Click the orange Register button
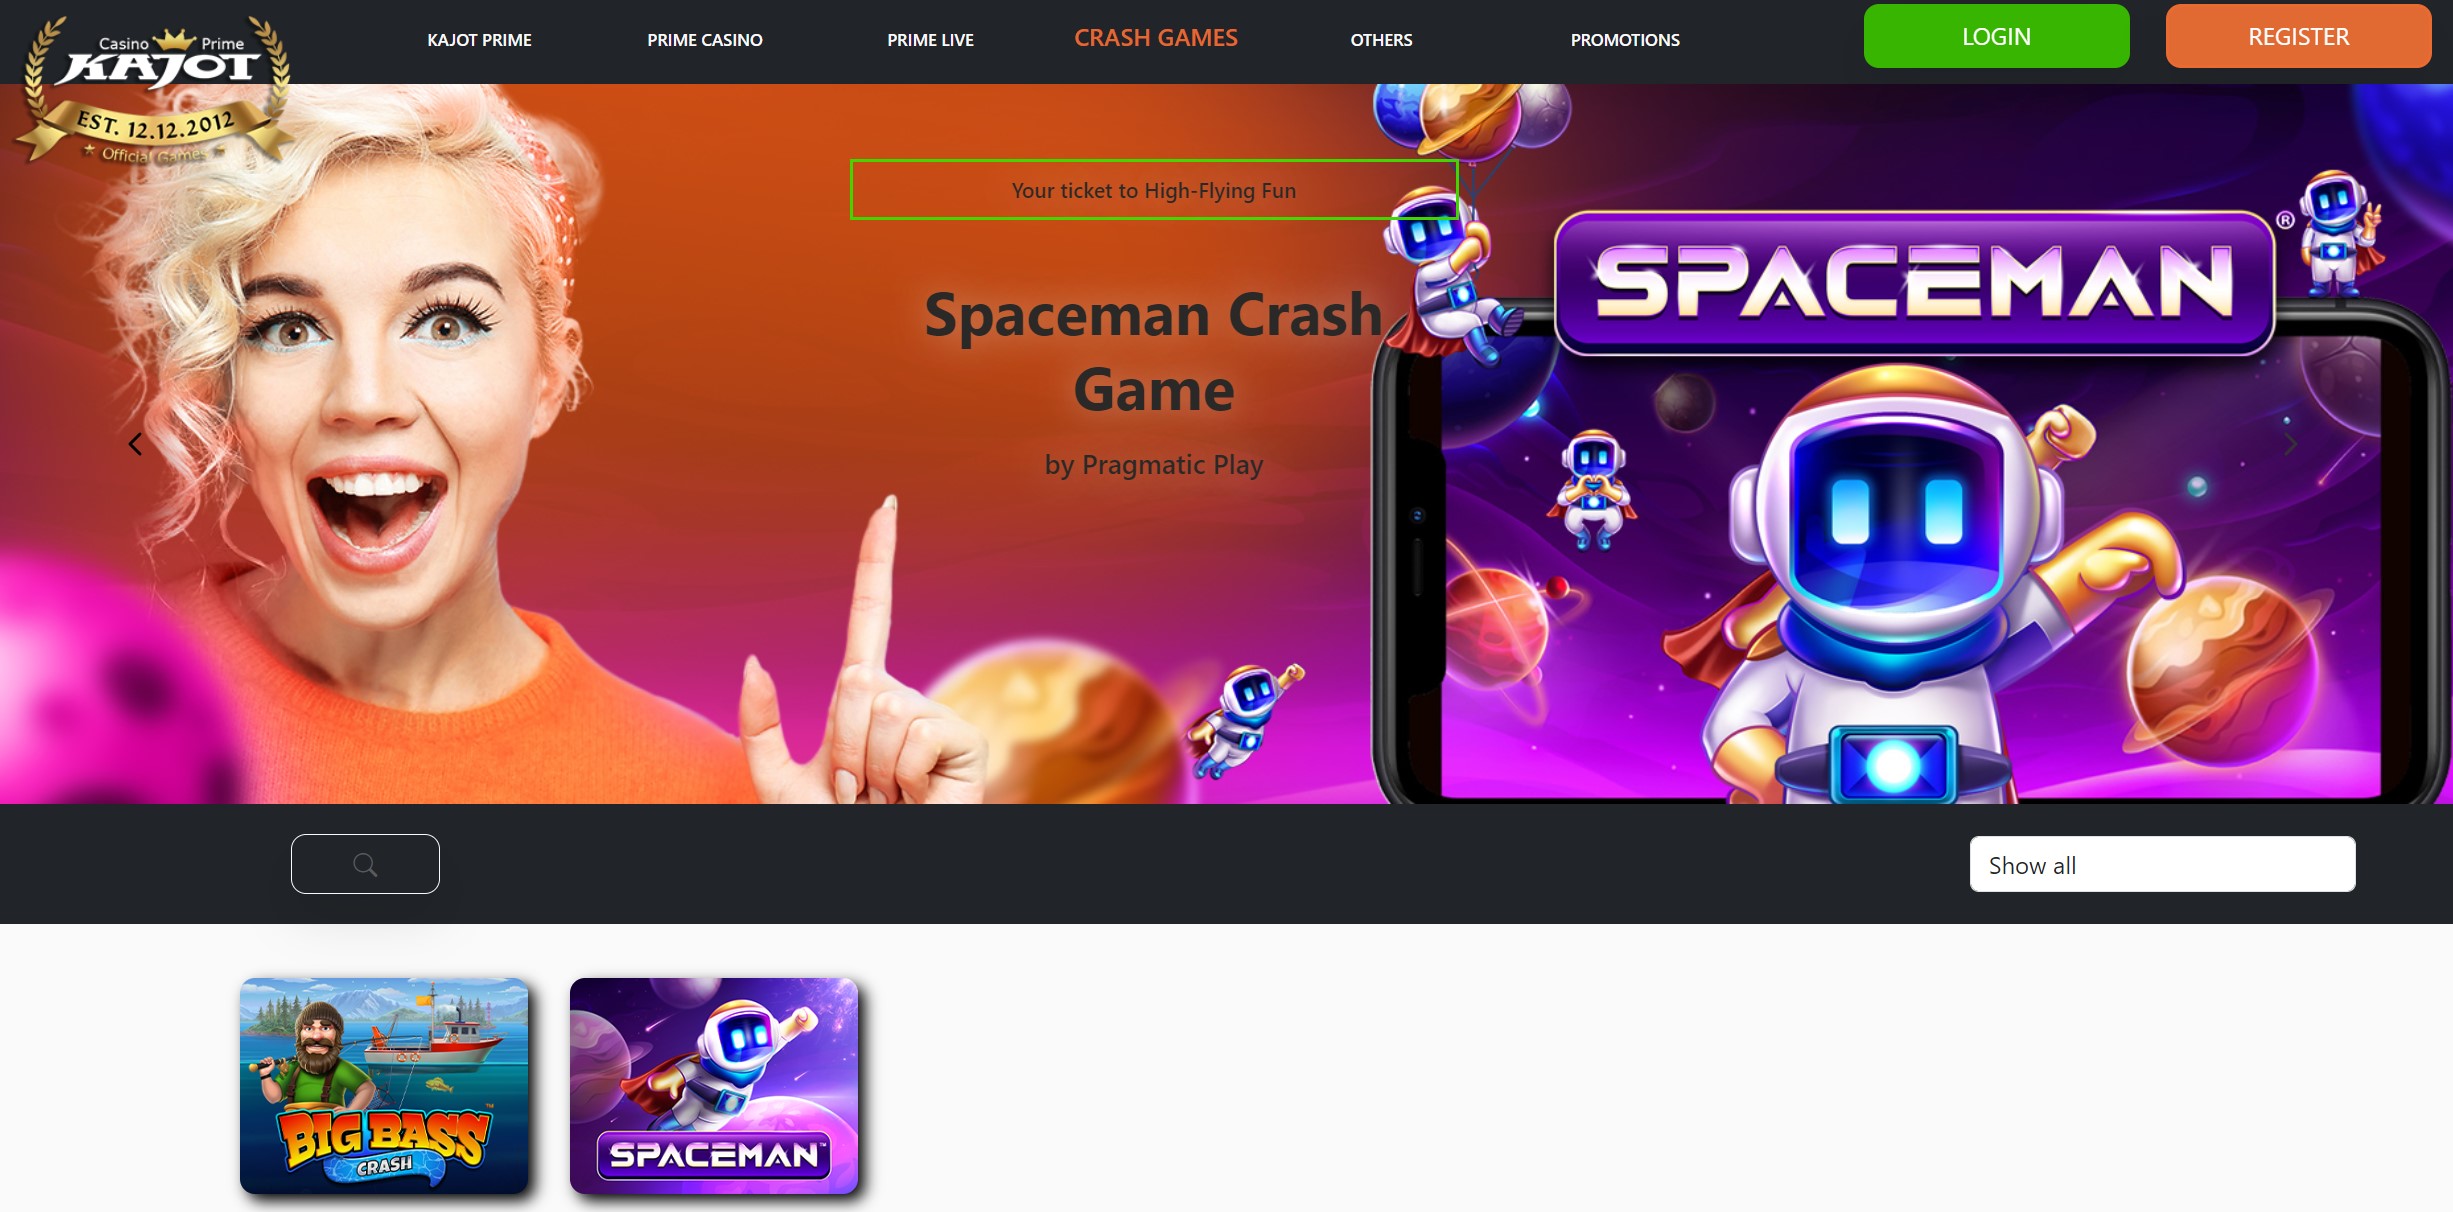The image size is (2453, 1212). [x=2298, y=36]
